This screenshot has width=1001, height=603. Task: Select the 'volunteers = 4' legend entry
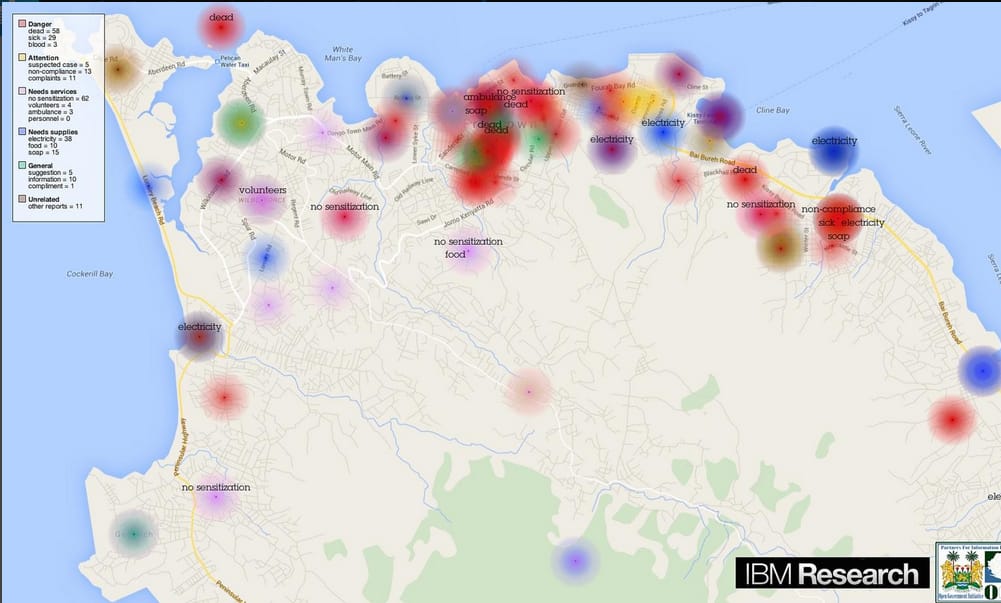(50, 105)
